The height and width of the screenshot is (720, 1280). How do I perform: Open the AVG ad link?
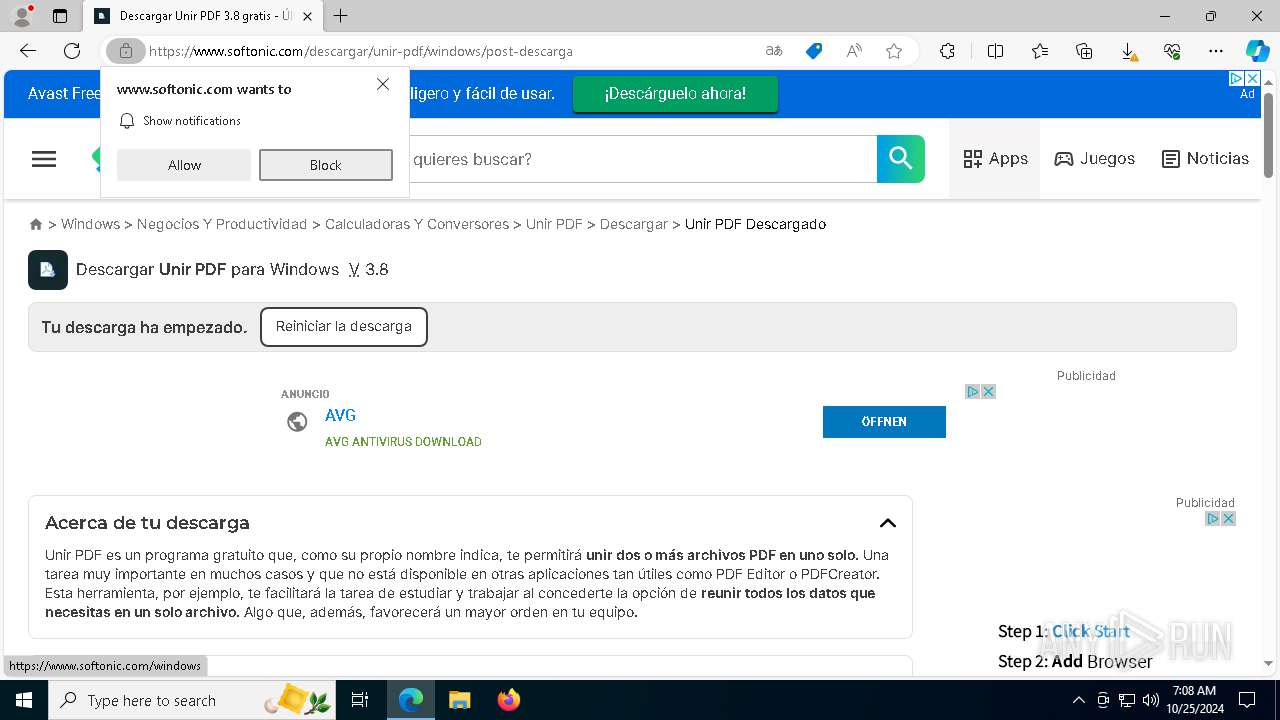[x=340, y=416]
